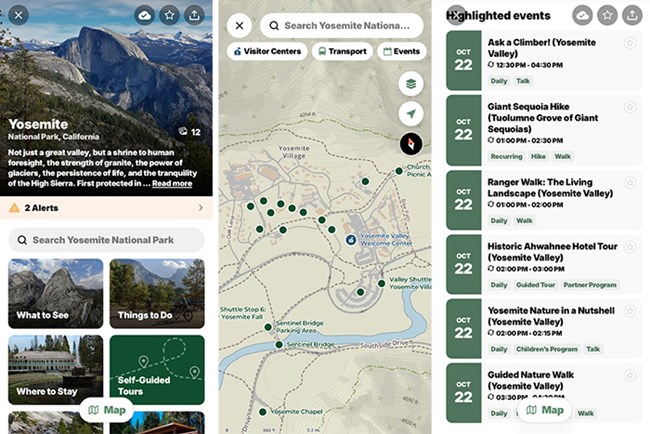Select the Church Bowl Picnic Area pin
This screenshot has width=650, height=434.
pyautogui.click(x=399, y=170)
